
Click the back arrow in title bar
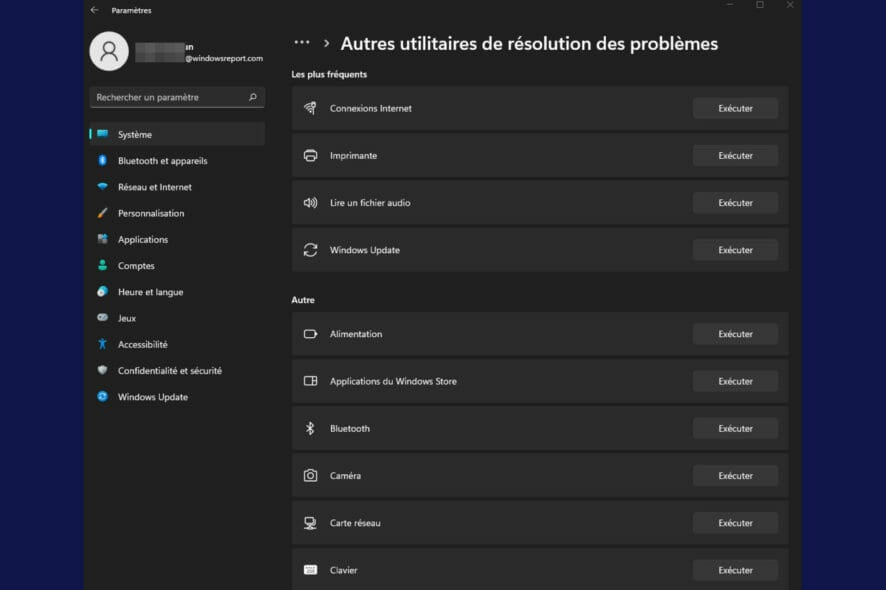[94, 10]
